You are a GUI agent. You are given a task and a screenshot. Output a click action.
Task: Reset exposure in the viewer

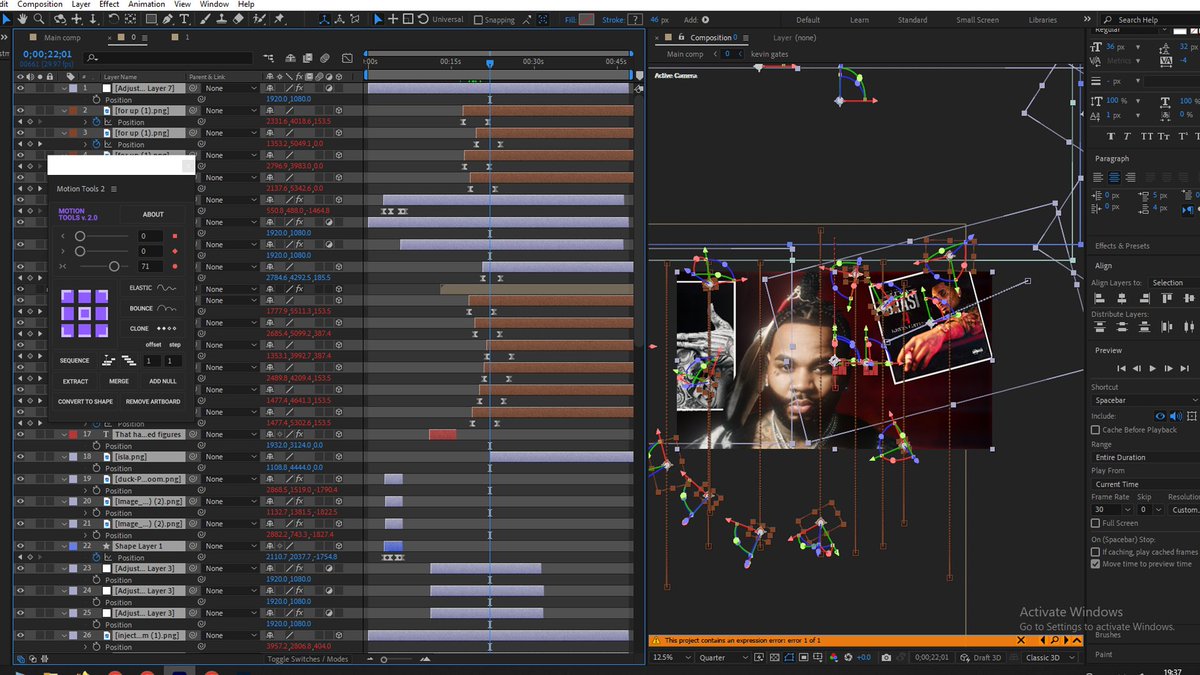click(x=848, y=657)
